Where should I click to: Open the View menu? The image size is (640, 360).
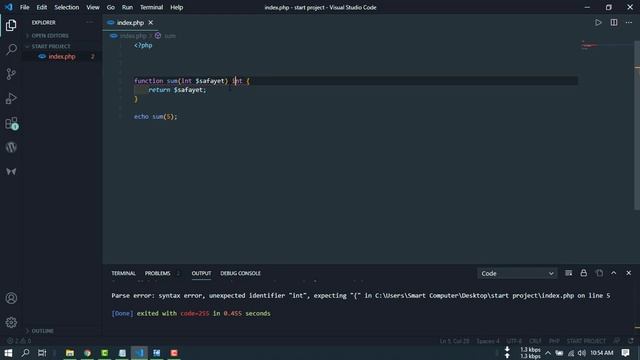click(93, 7)
